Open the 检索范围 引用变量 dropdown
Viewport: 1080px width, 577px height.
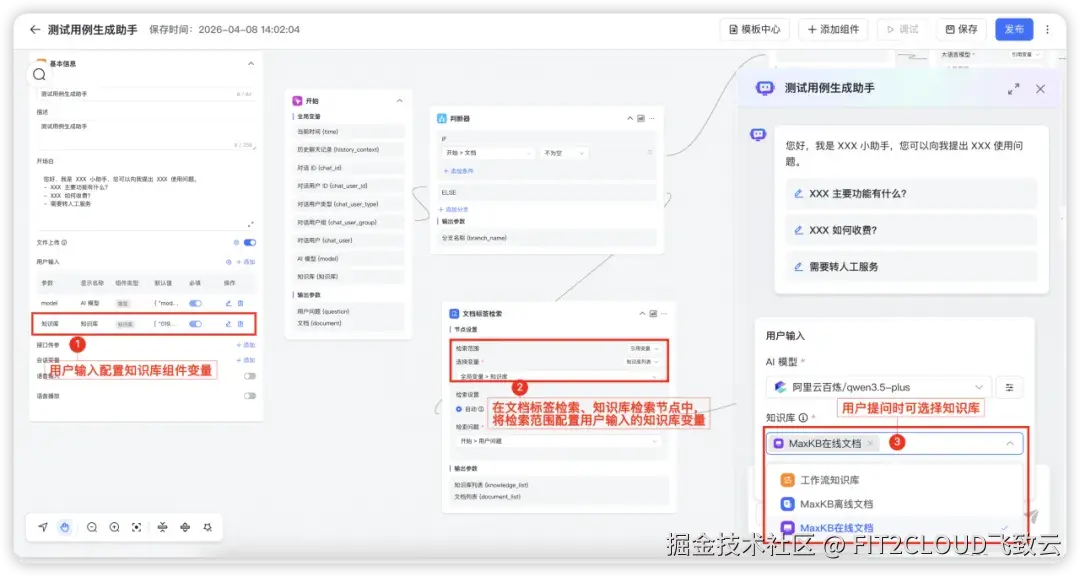[x=645, y=348]
